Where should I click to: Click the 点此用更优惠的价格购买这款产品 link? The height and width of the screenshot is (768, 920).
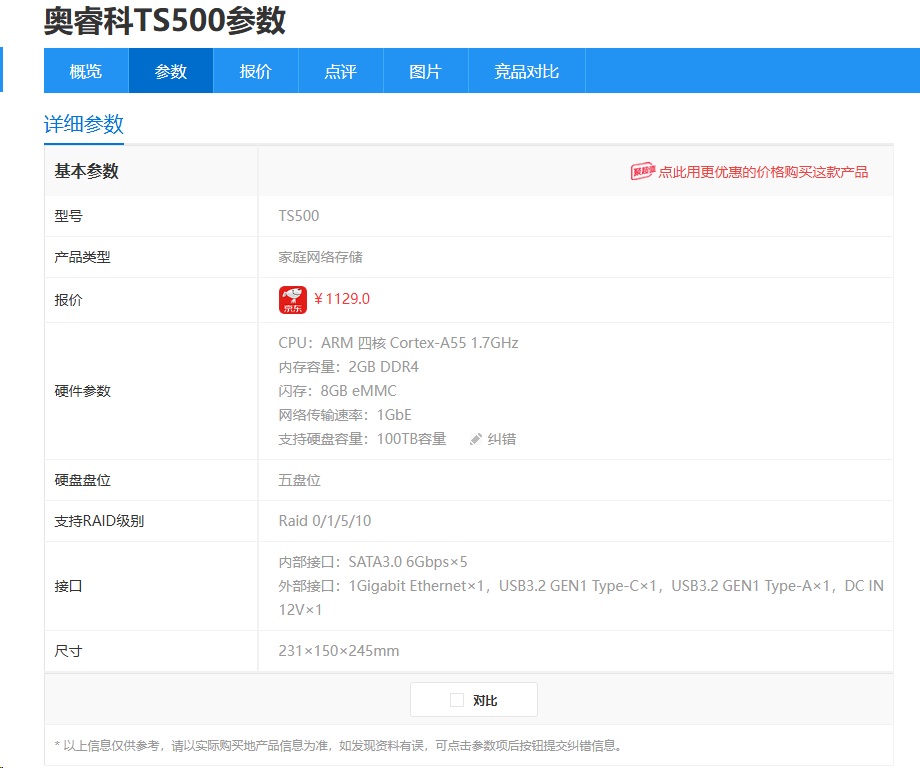763,172
